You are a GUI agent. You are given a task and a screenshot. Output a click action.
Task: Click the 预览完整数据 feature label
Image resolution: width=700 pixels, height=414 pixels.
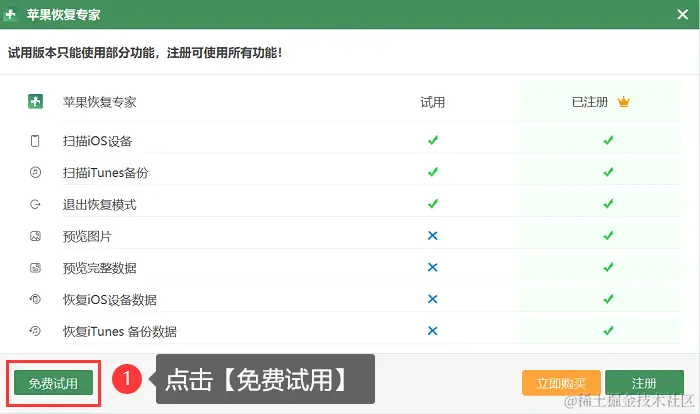pos(100,268)
